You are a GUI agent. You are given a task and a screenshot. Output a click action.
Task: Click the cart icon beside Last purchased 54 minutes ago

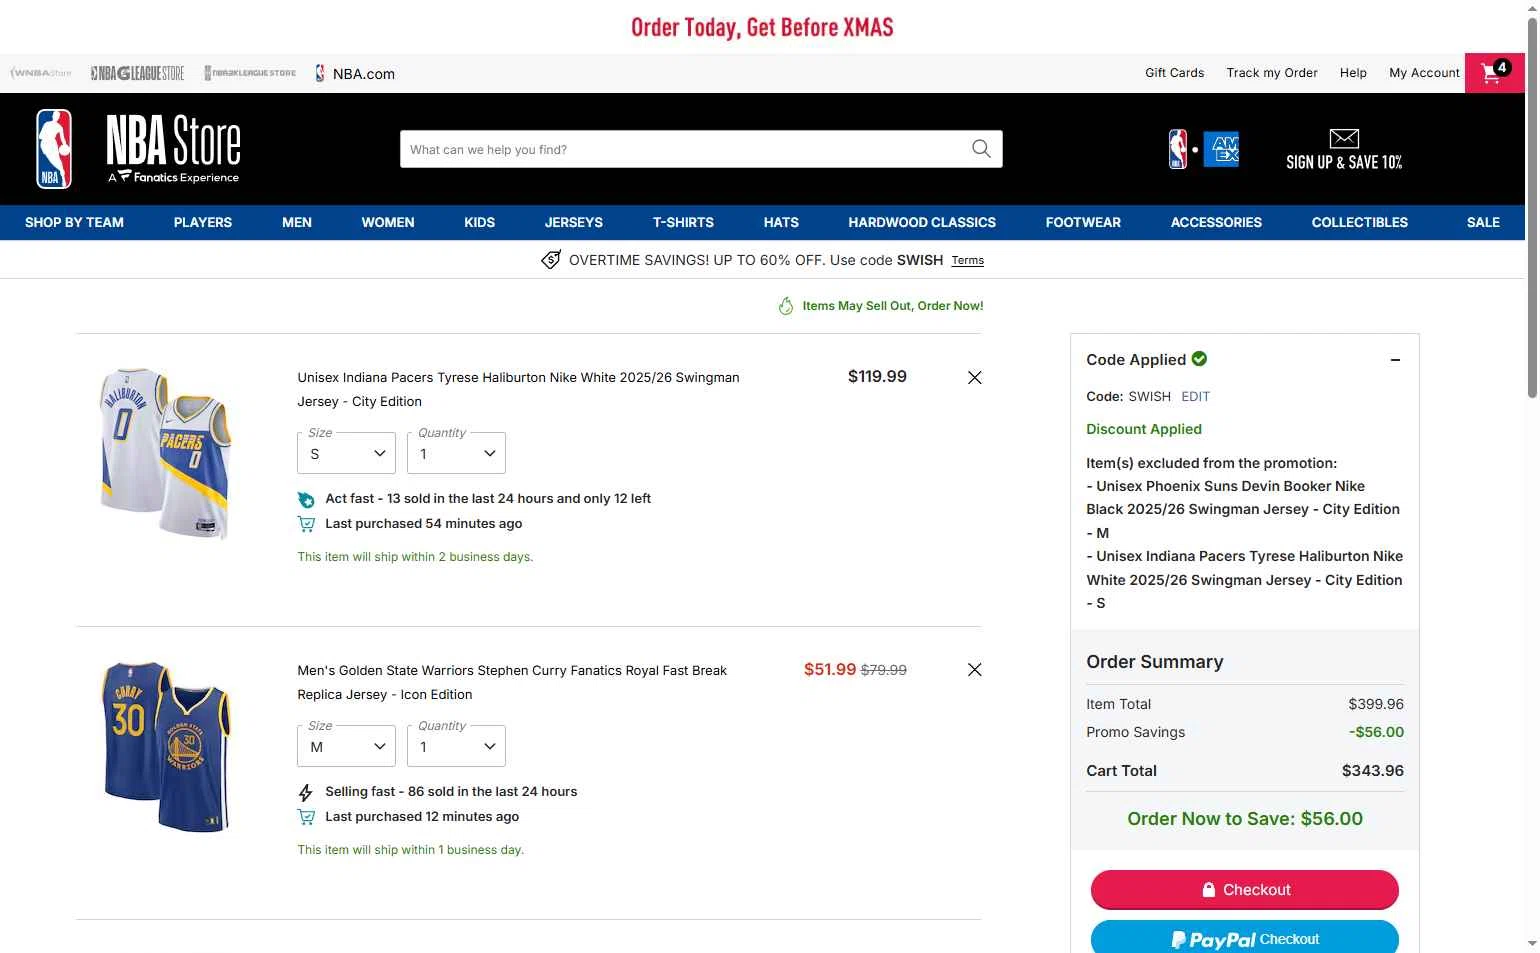(x=306, y=524)
